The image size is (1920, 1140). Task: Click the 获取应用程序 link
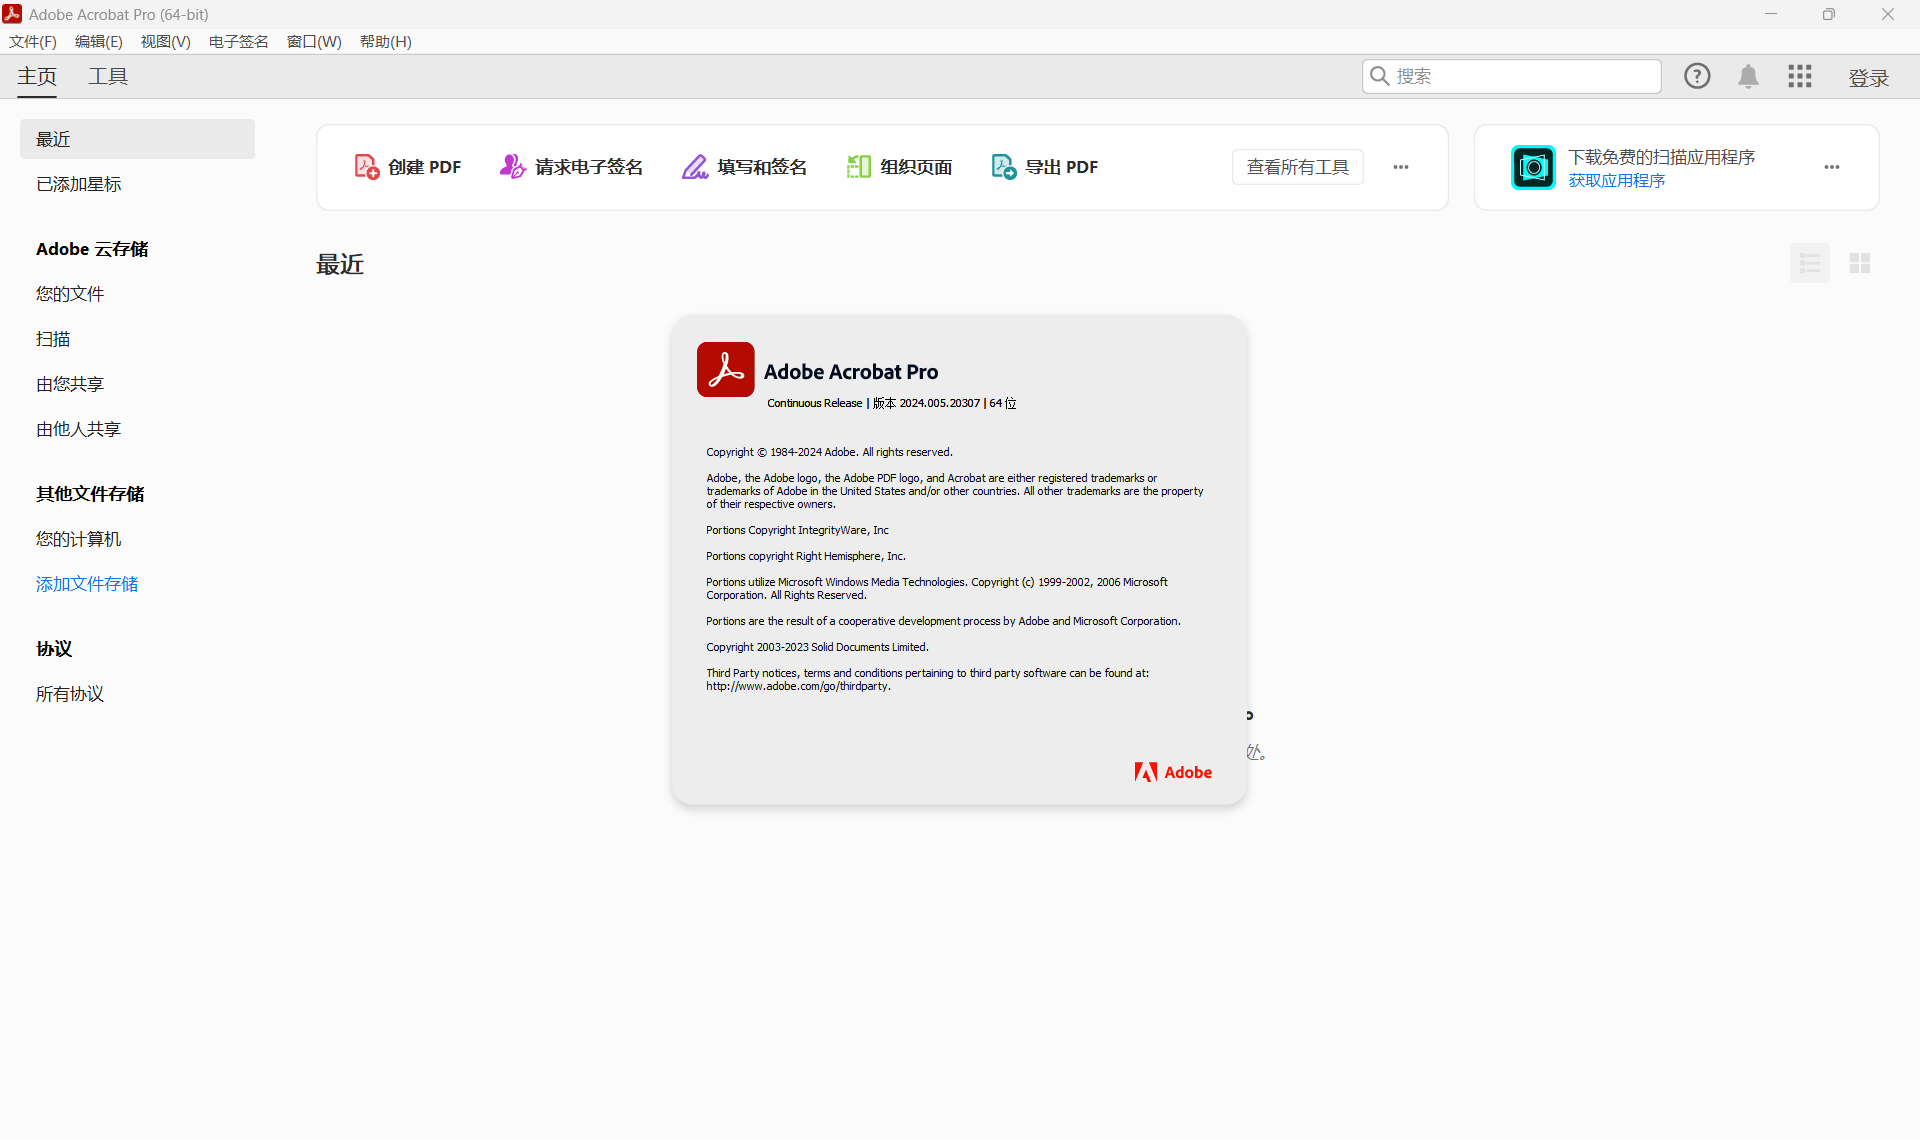pyautogui.click(x=1616, y=181)
